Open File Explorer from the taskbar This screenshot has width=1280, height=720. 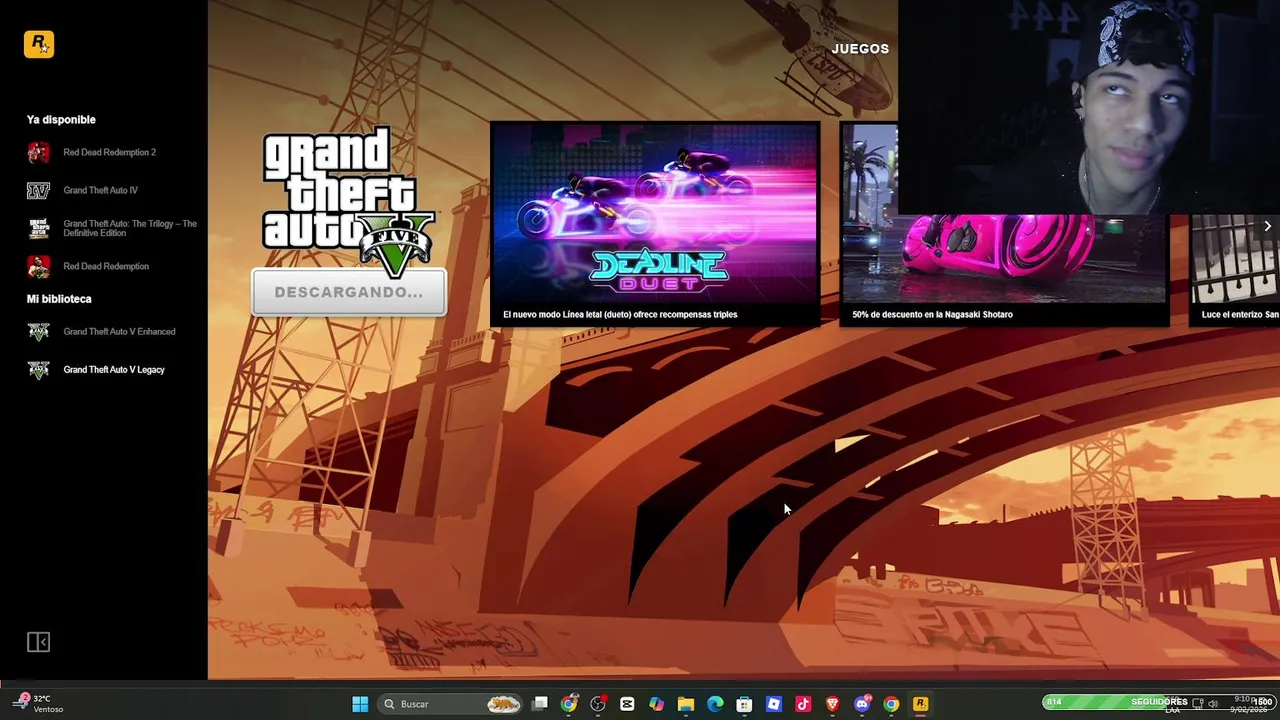pos(686,704)
